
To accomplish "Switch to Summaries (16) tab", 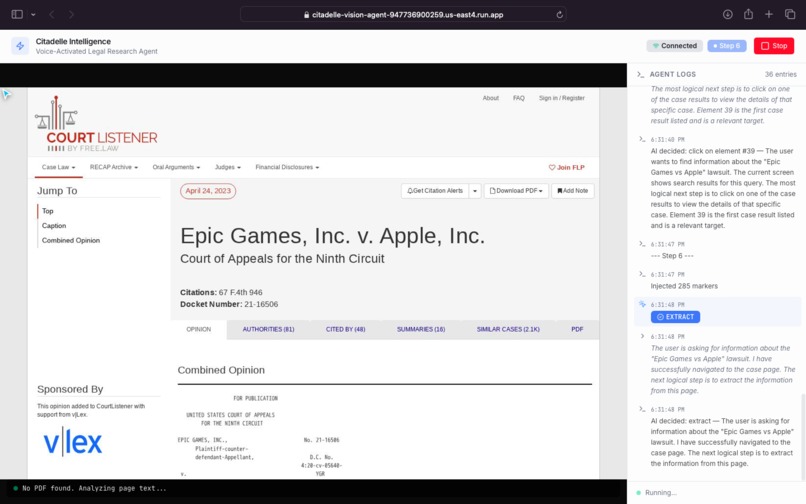I will click(421, 329).
